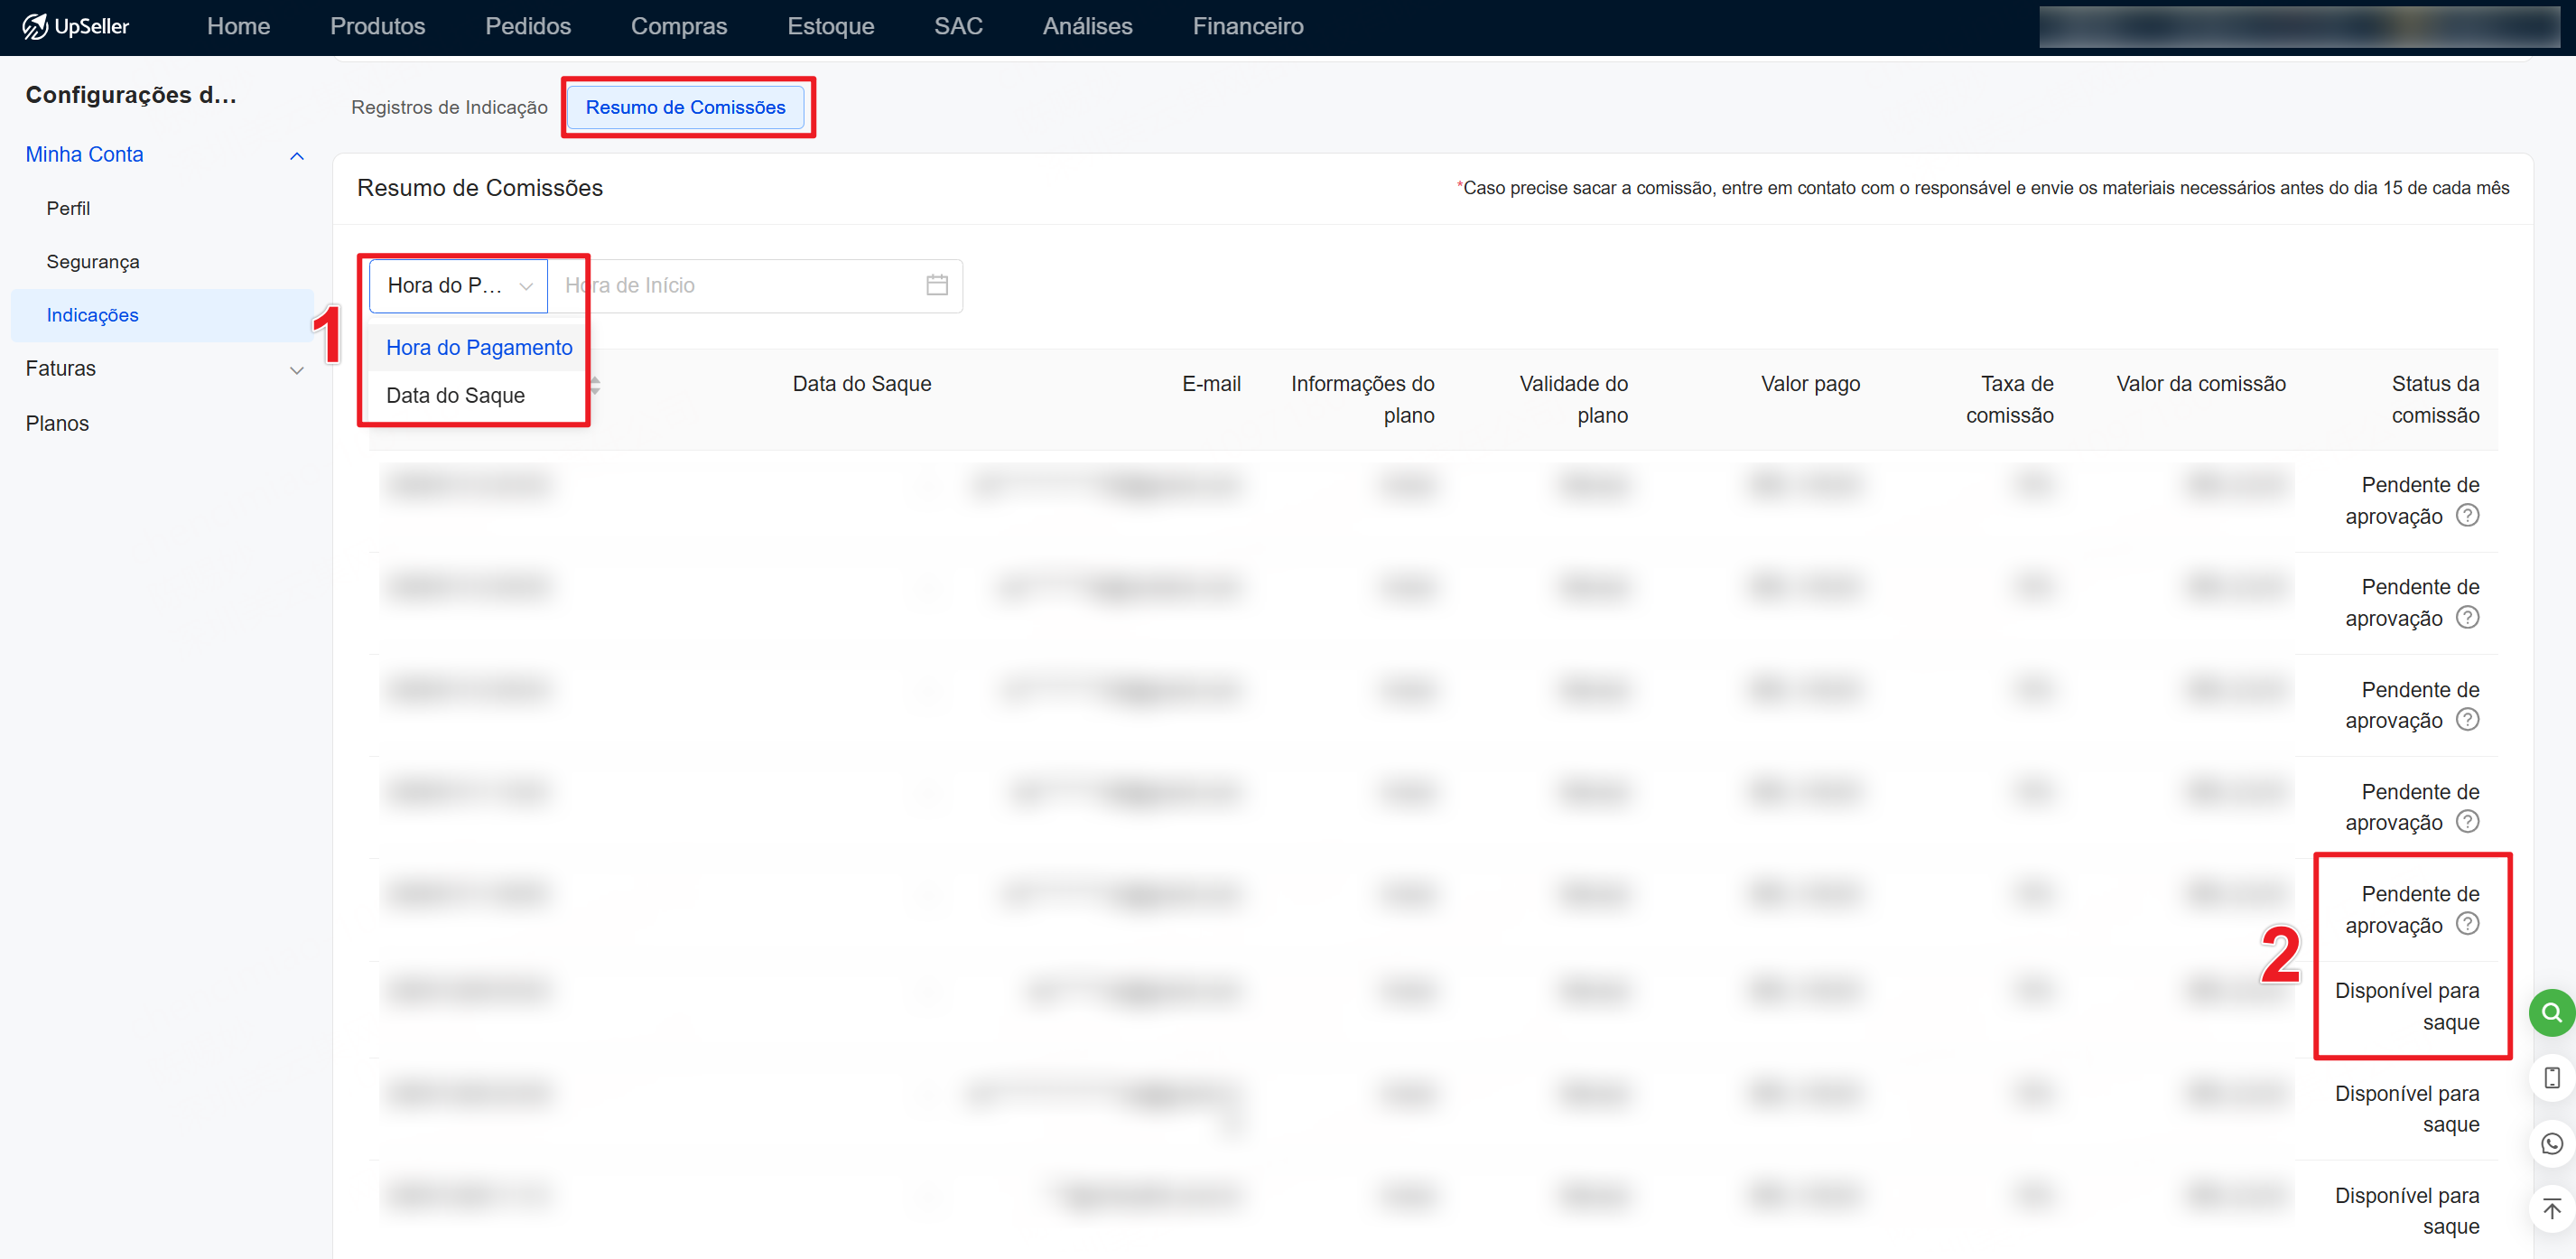Choose Hora do Pagamento option

[x=478, y=347]
